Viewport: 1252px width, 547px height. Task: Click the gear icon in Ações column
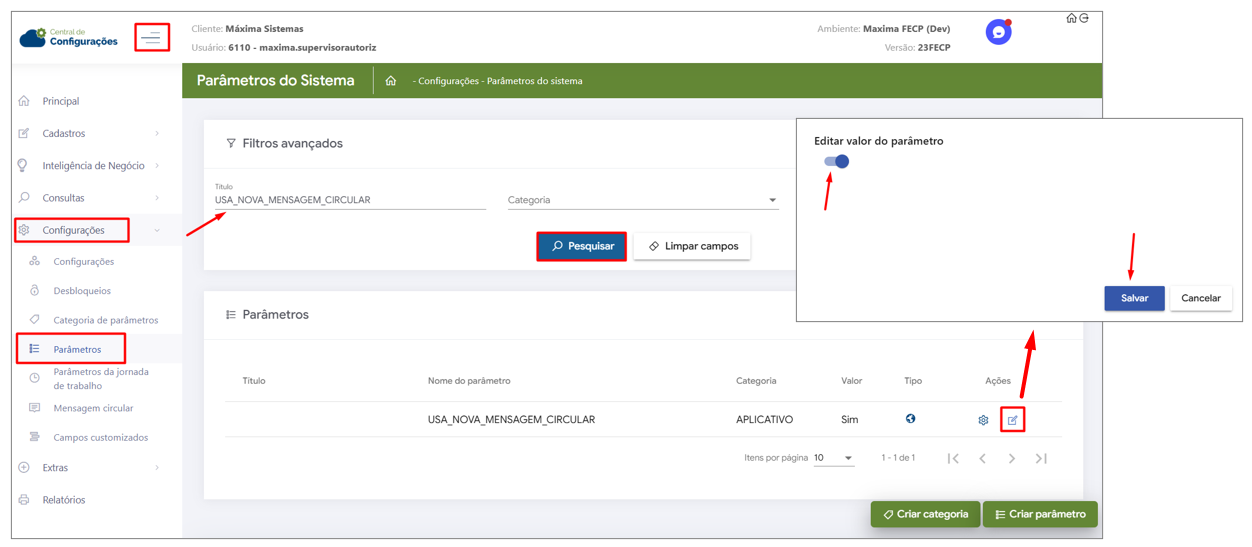pos(983,420)
